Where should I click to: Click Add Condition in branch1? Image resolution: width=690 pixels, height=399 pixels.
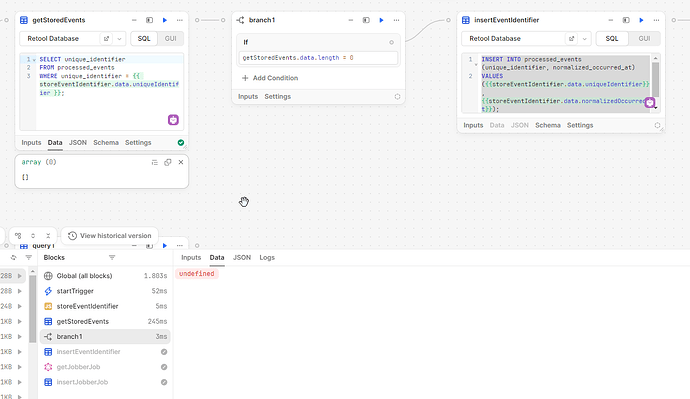pyautogui.click(x=270, y=78)
